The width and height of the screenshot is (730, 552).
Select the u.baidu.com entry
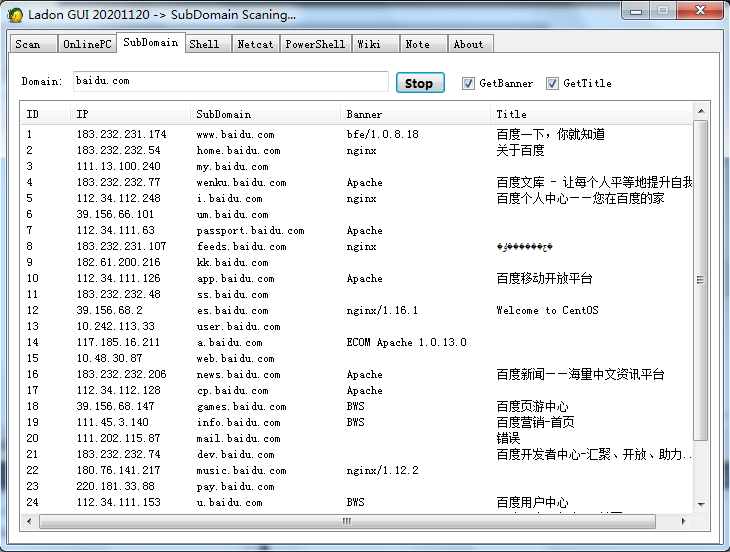pos(357,502)
